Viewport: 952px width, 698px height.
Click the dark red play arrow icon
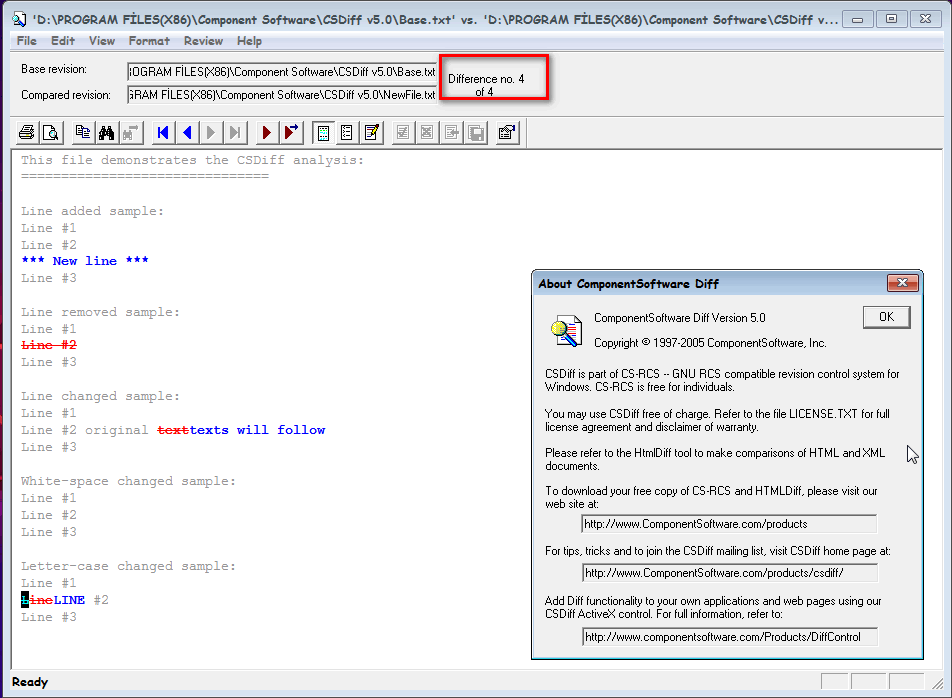[x=267, y=132]
